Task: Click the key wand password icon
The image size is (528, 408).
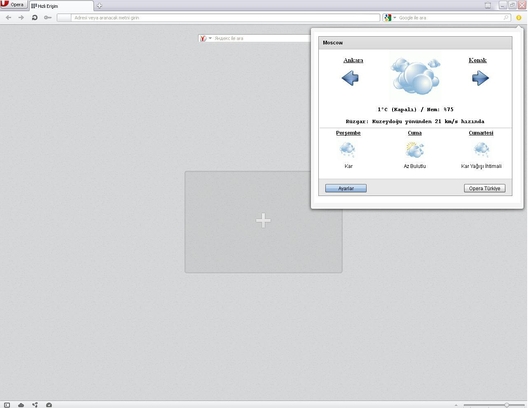Action: 47,18
